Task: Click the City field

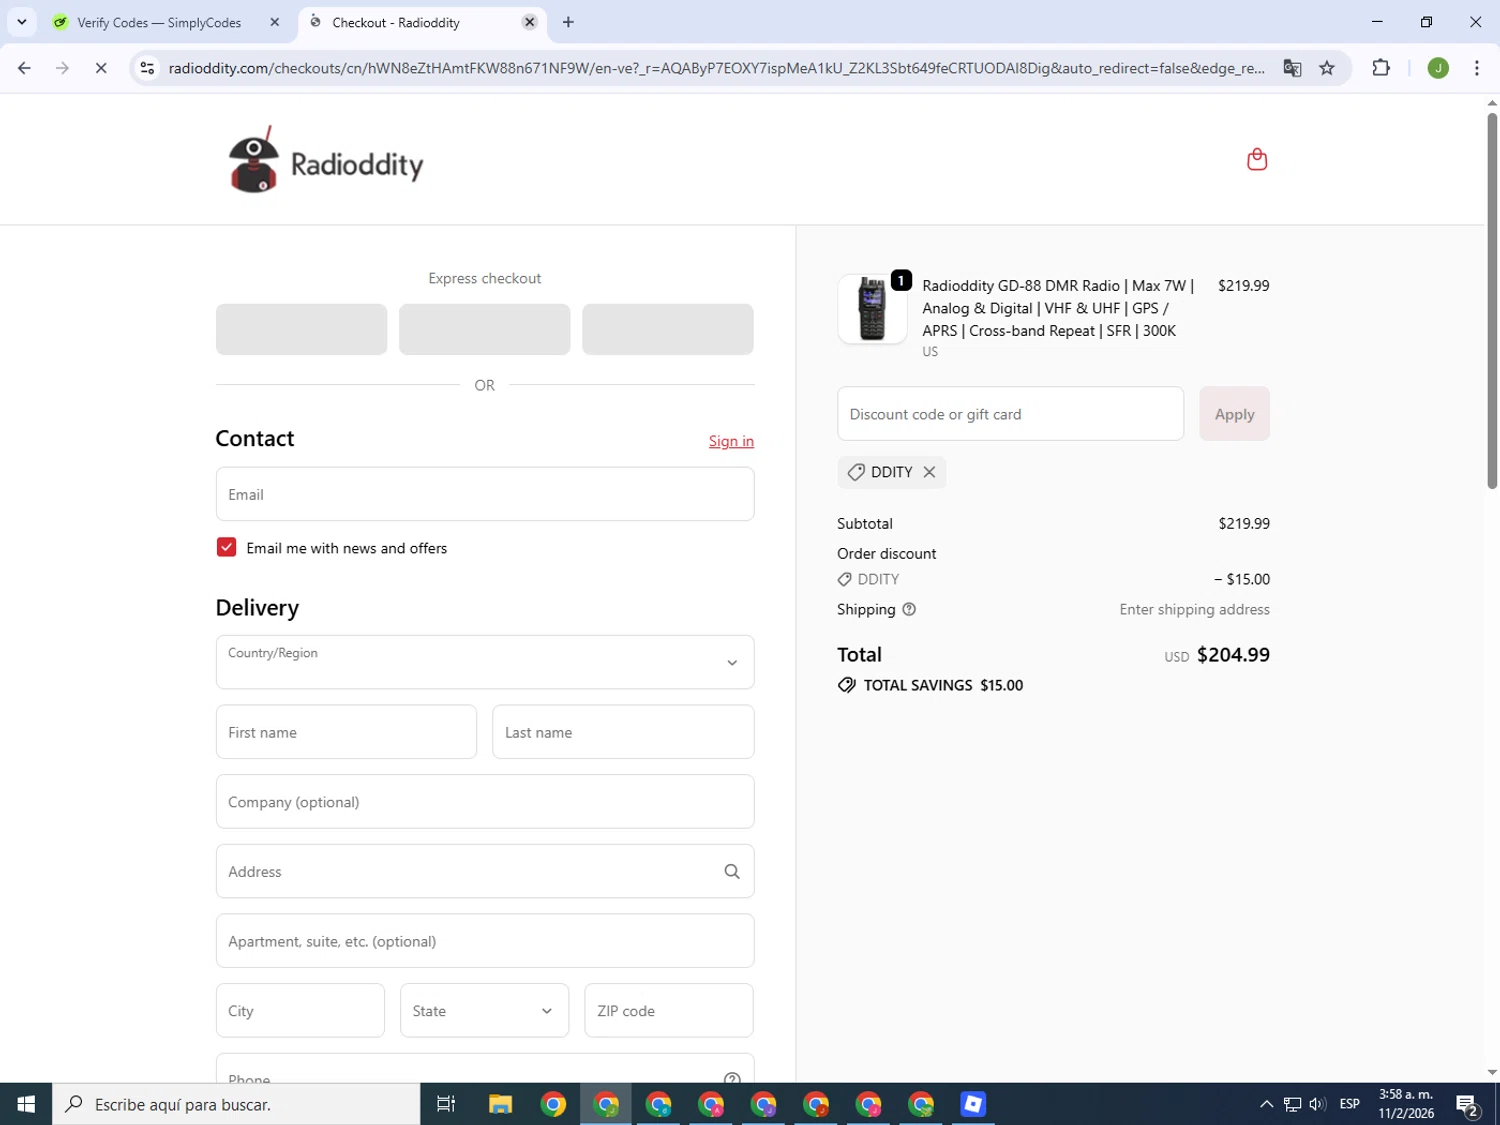Action: (300, 1010)
